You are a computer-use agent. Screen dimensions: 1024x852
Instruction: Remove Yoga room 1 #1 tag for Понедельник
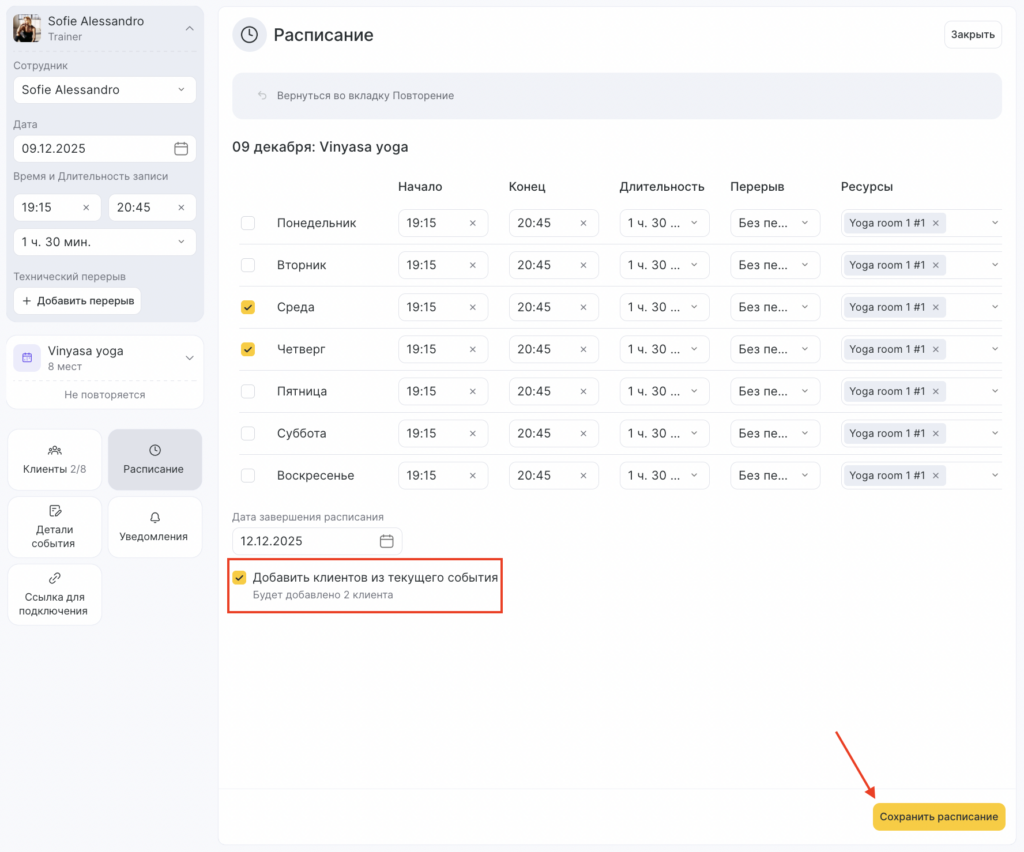(936, 223)
